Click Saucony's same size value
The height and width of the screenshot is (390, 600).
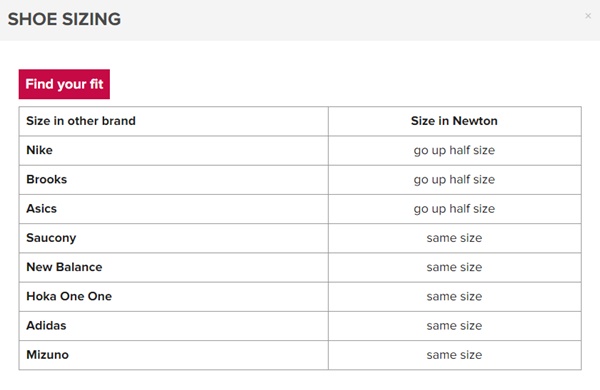(454, 238)
